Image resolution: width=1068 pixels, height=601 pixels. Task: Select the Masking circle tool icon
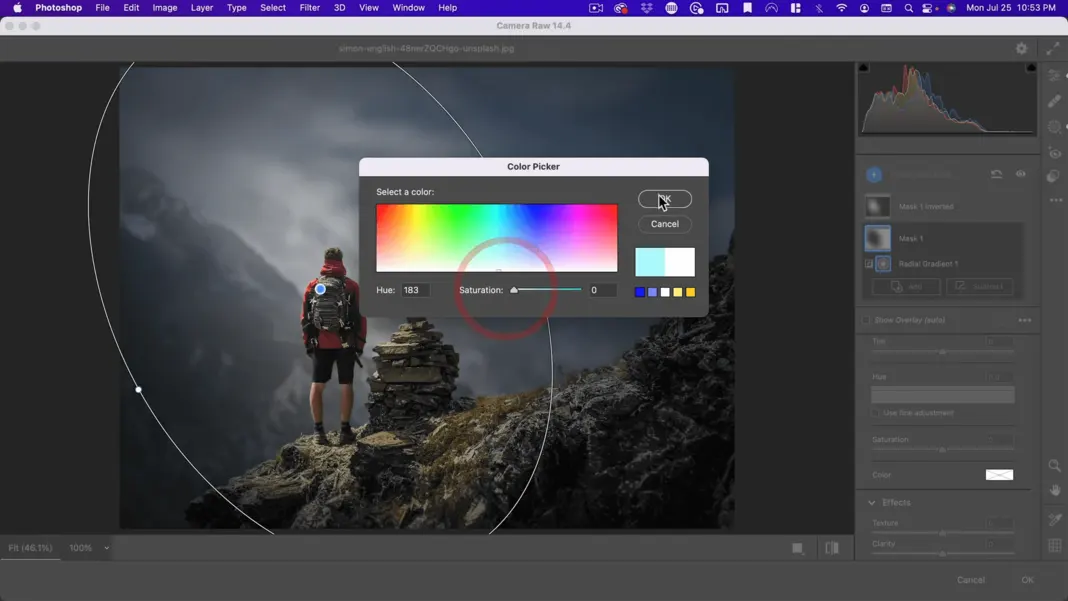click(1054, 127)
